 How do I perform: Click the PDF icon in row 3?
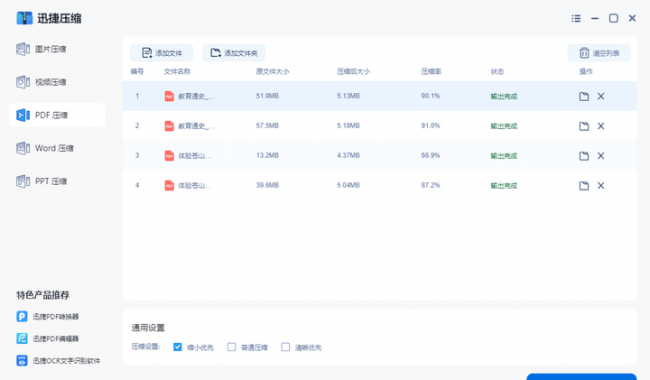(169, 156)
